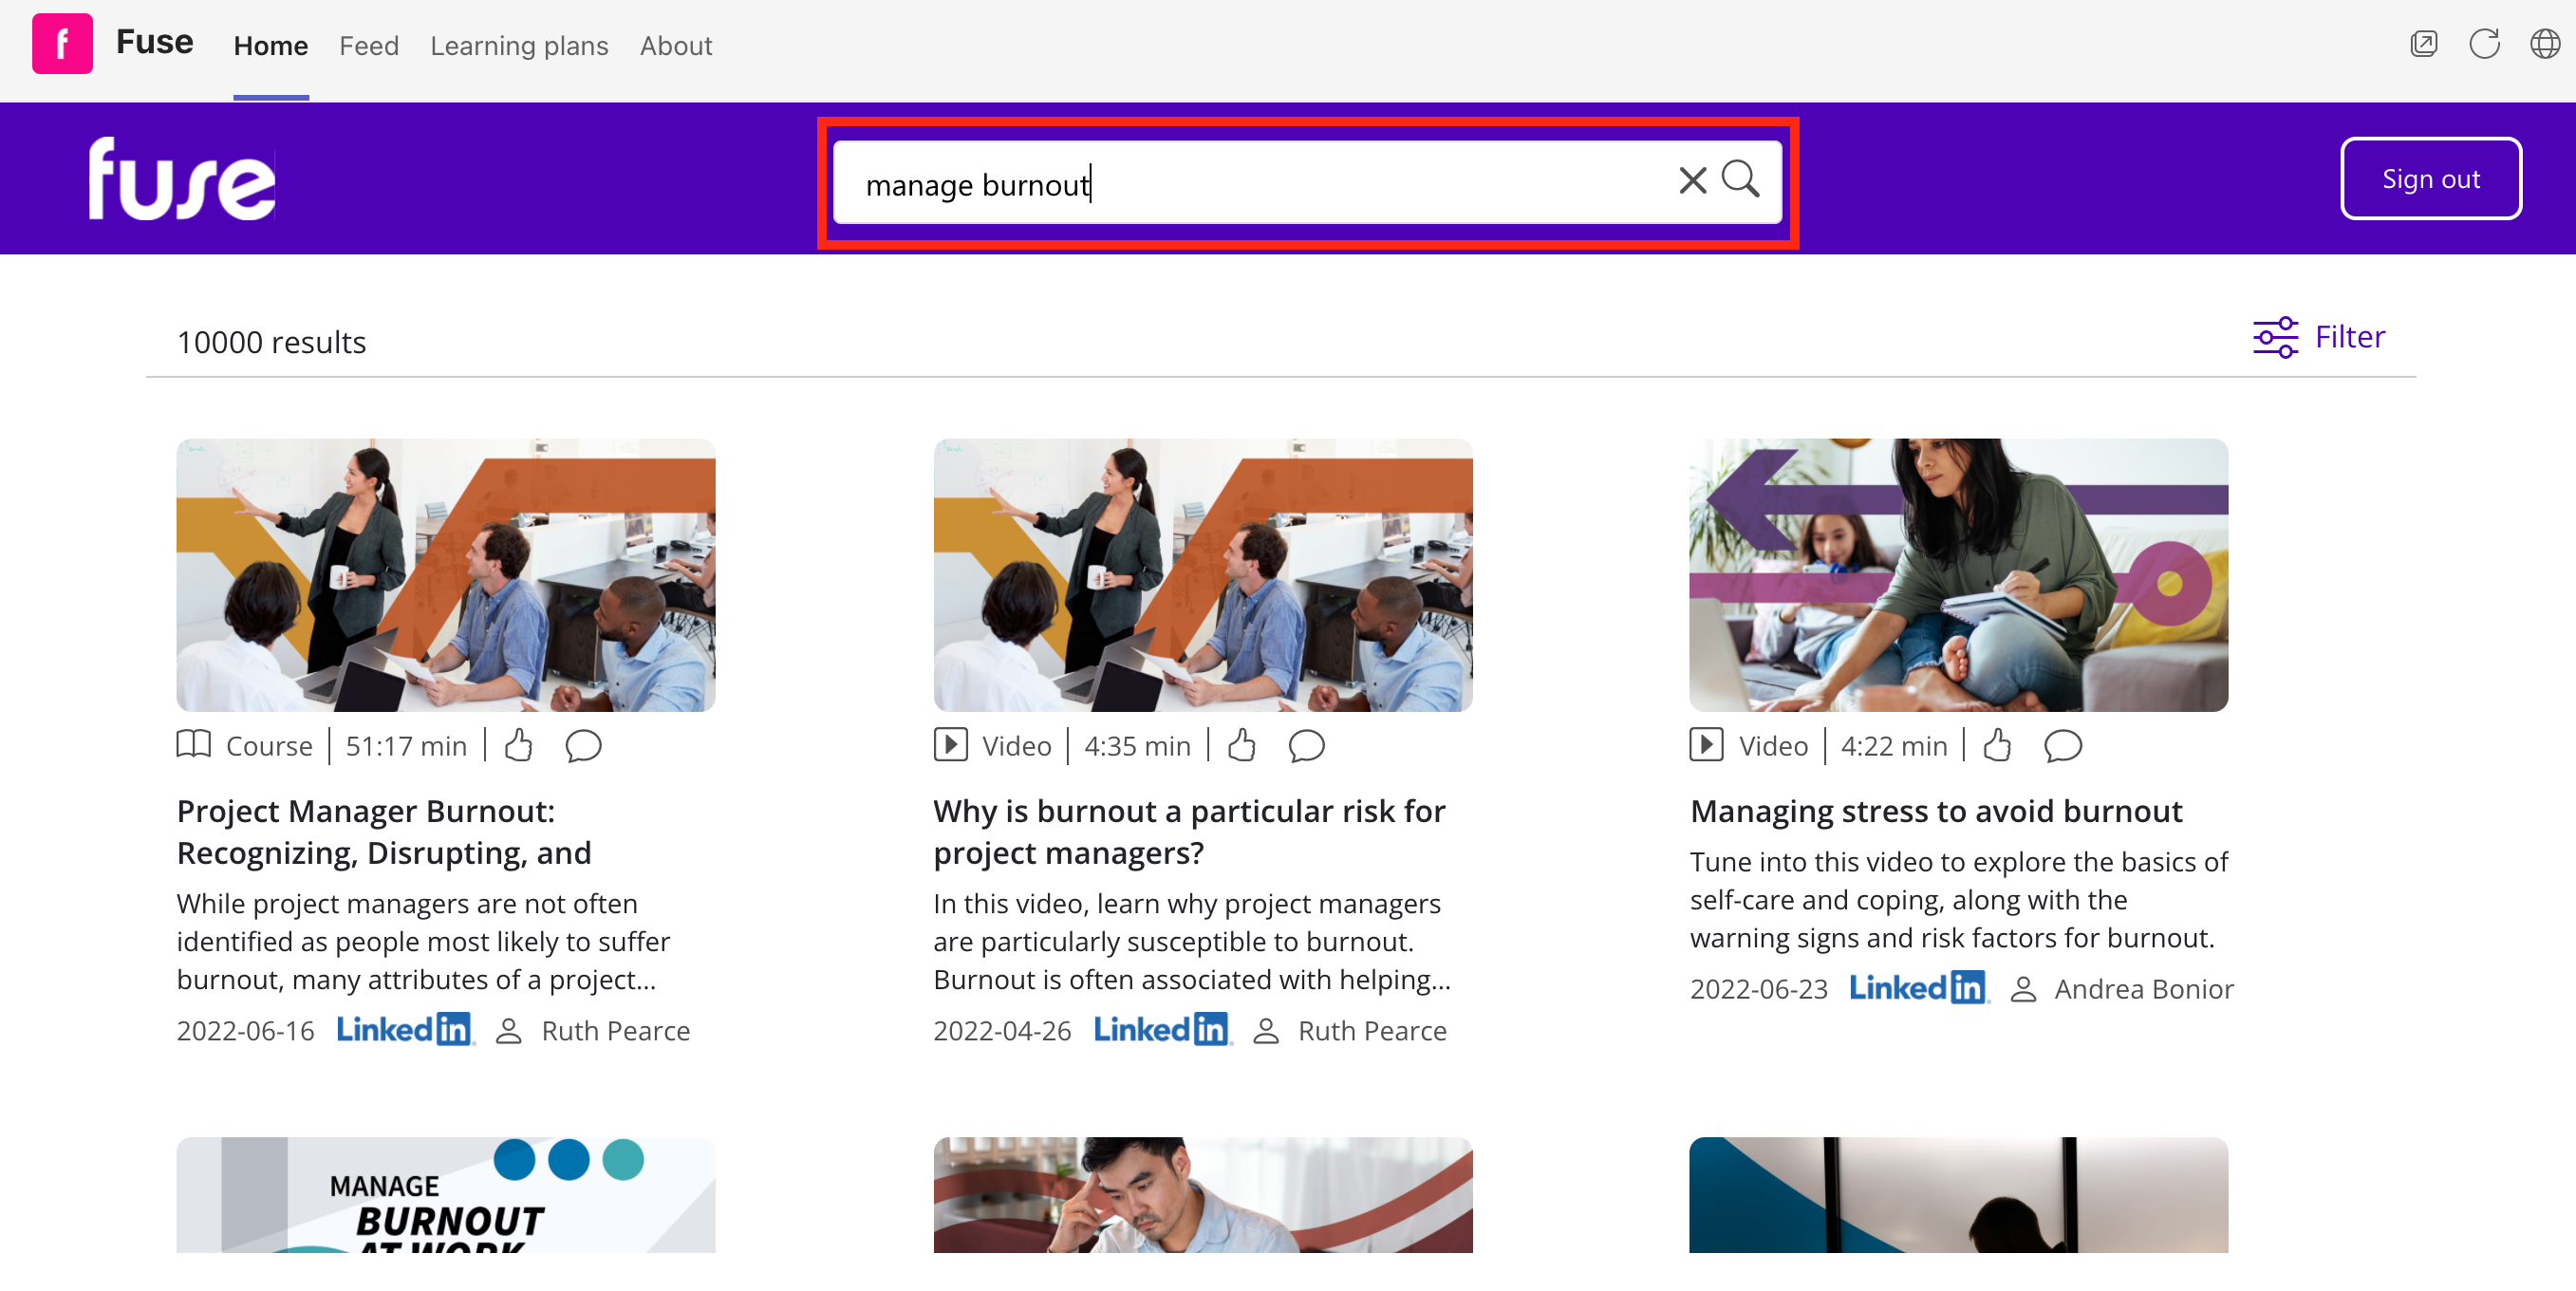Like the 4:35 min burnout risk video
The image size is (2576, 1291).
(1241, 745)
